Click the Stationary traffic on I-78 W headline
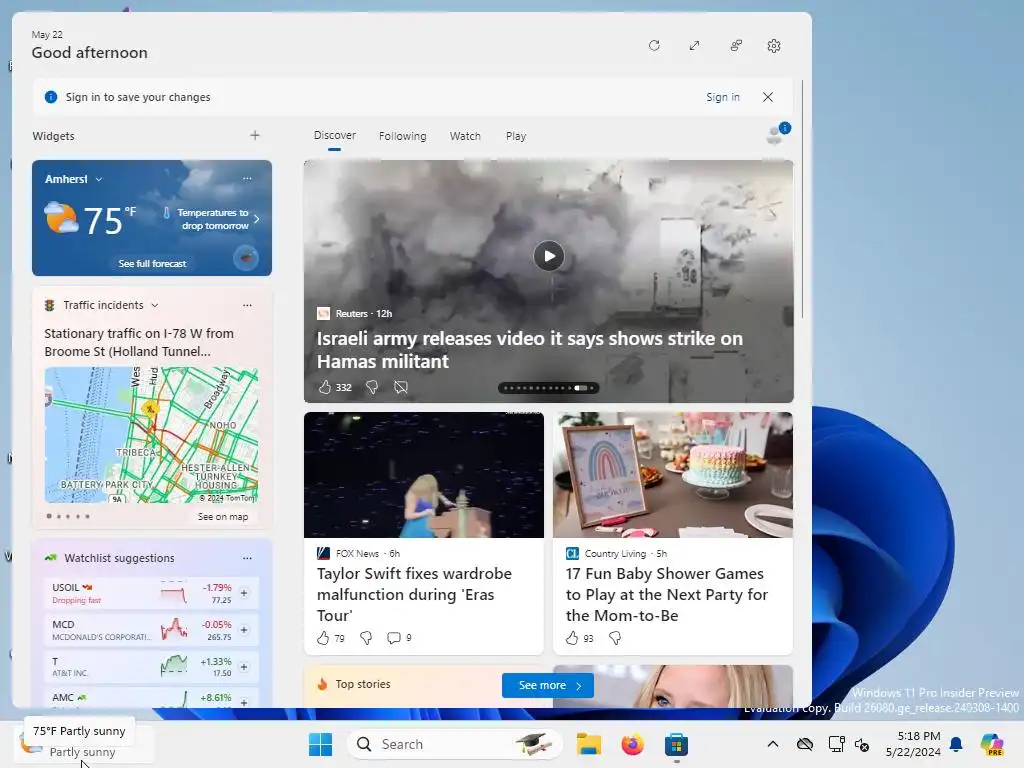The image size is (1024, 768). point(139,342)
